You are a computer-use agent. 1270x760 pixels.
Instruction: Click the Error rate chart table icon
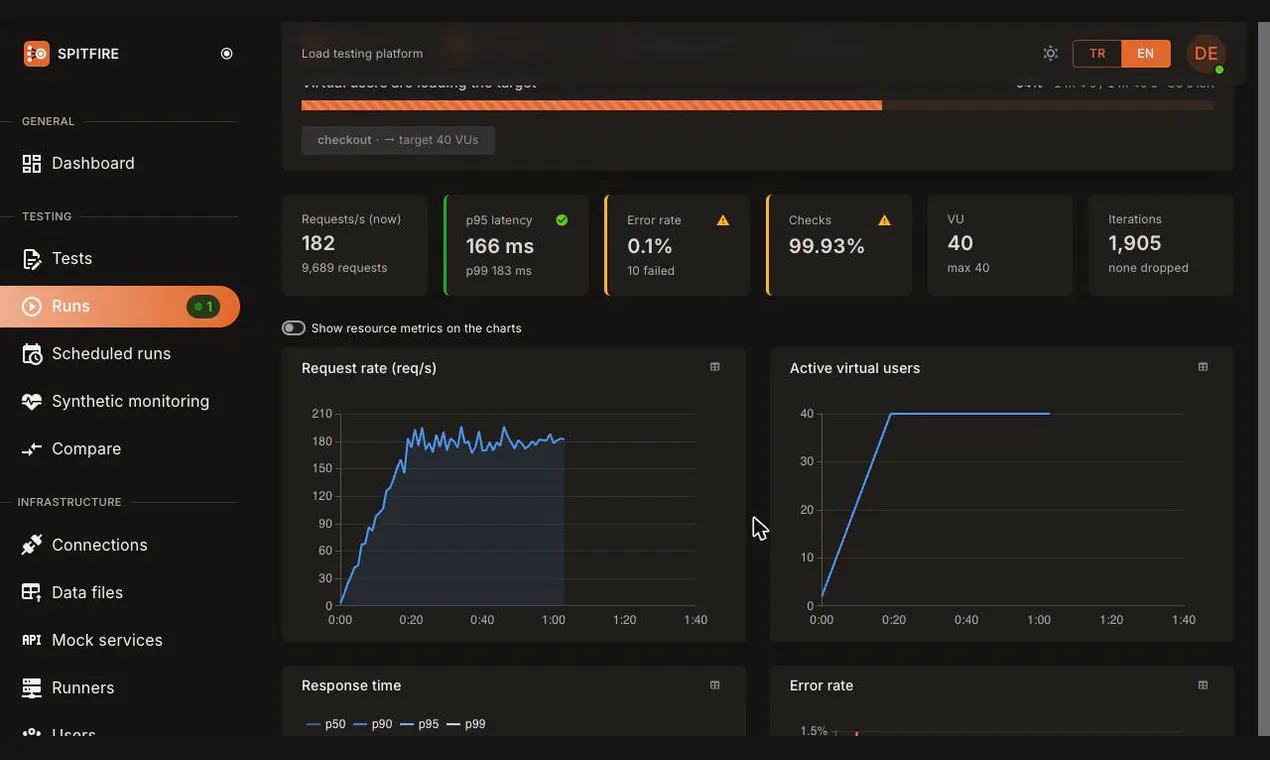pos(1203,685)
